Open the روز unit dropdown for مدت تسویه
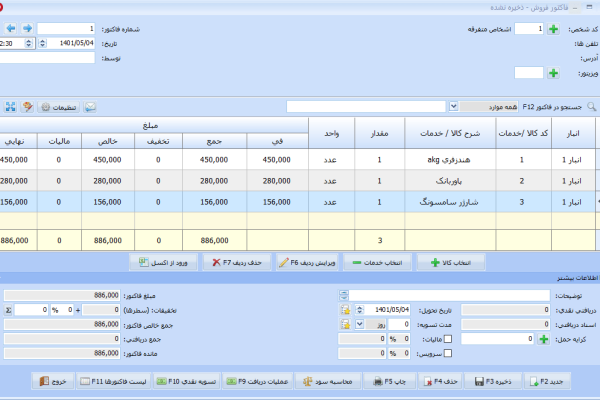This screenshot has width=600, height=400. coord(359,325)
